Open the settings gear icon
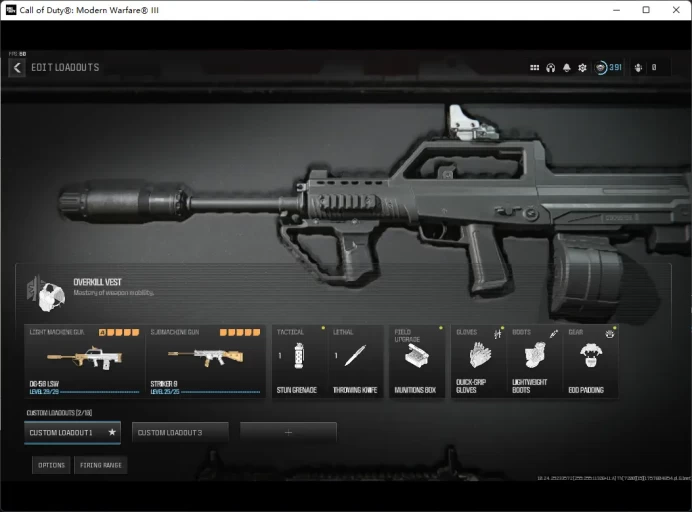 pos(583,68)
